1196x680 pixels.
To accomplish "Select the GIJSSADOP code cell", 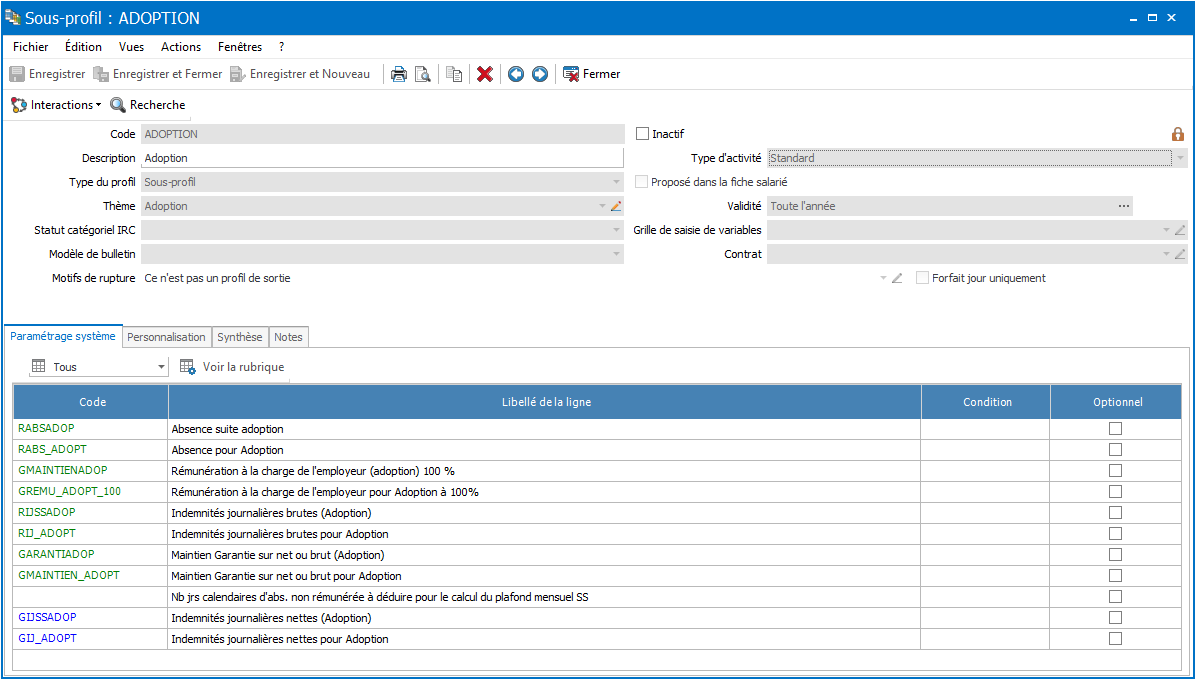I will click(92, 617).
